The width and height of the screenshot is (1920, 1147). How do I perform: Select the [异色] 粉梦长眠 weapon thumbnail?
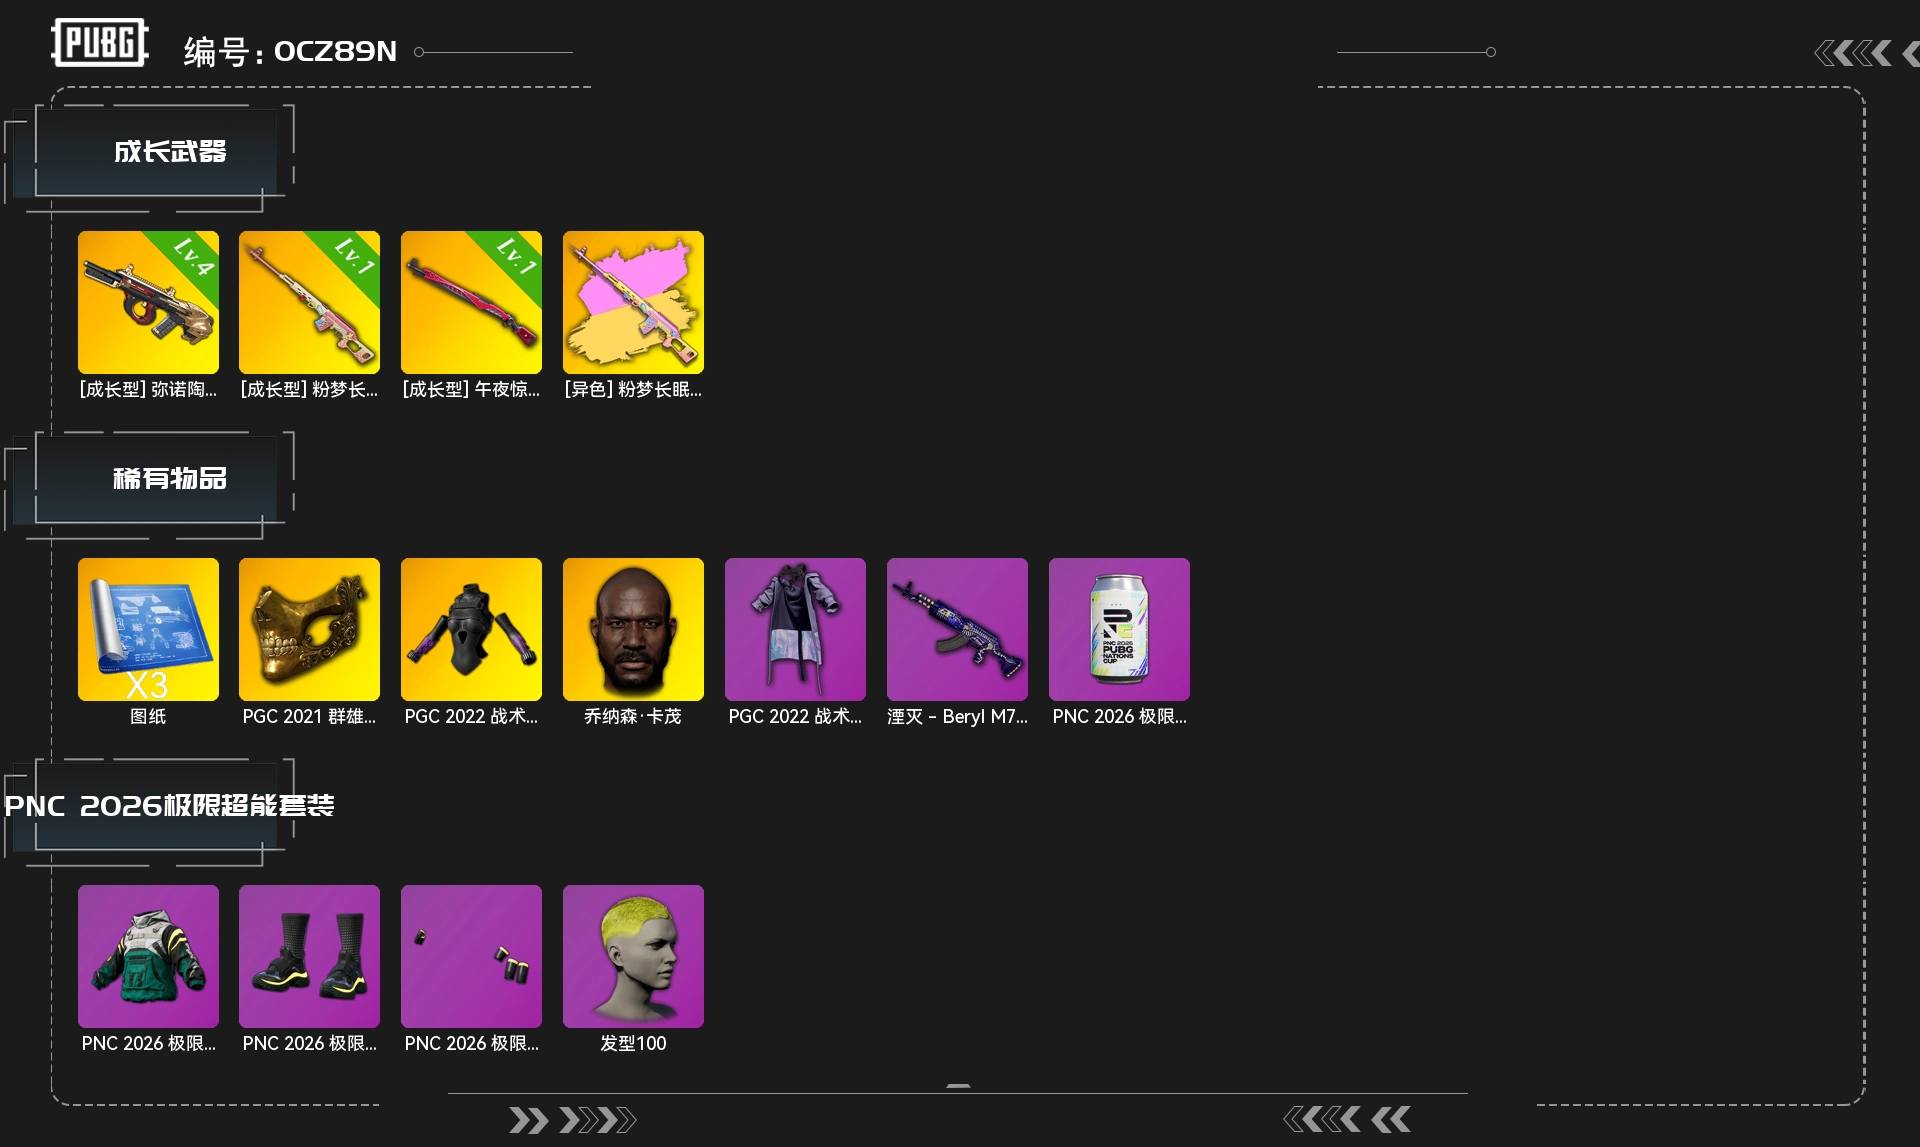(633, 302)
